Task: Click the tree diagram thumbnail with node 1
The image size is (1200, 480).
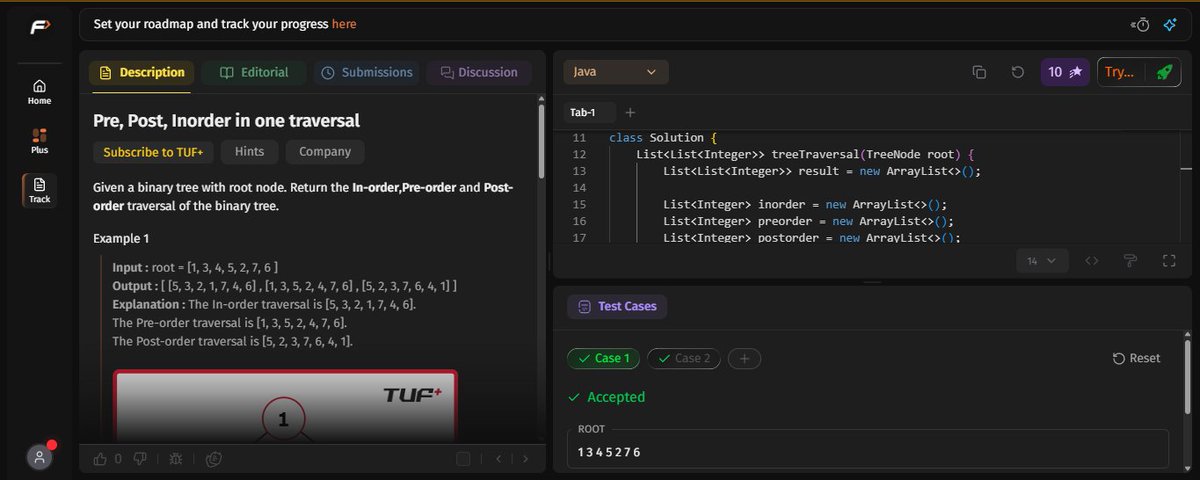Action: [x=285, y=405]
